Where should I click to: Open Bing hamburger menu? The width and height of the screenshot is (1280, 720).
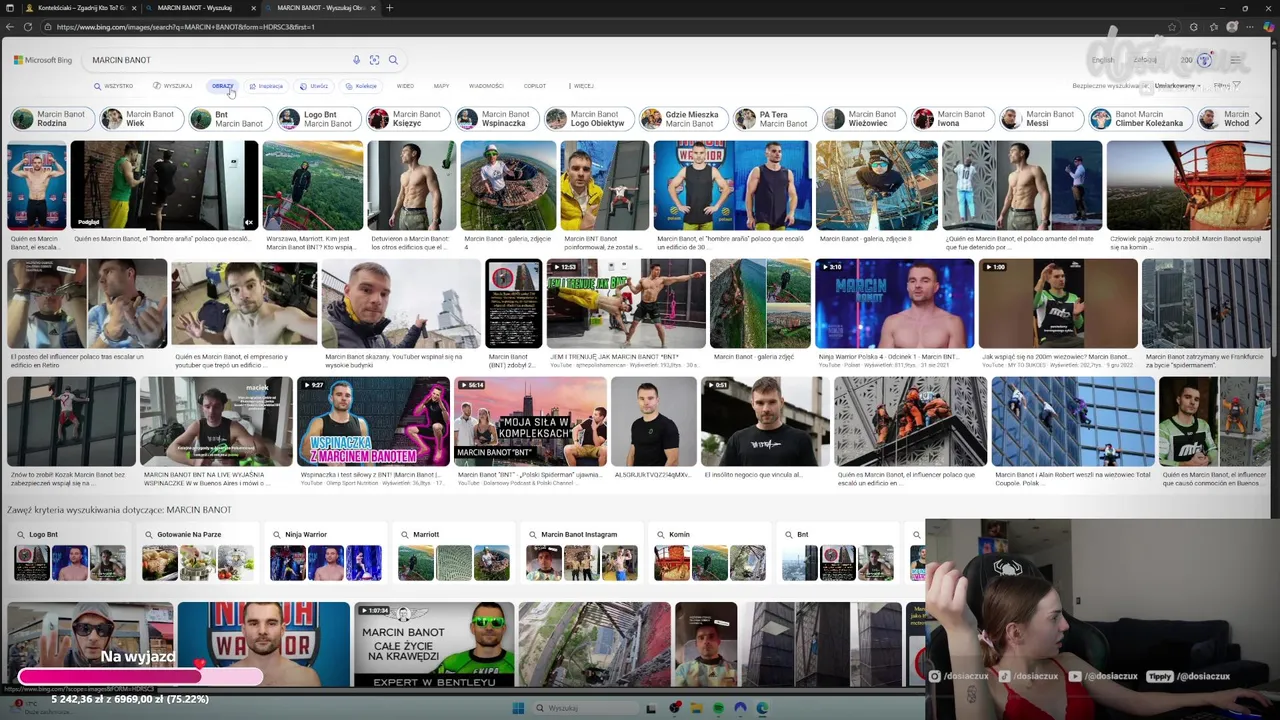tap(1235, 60)
